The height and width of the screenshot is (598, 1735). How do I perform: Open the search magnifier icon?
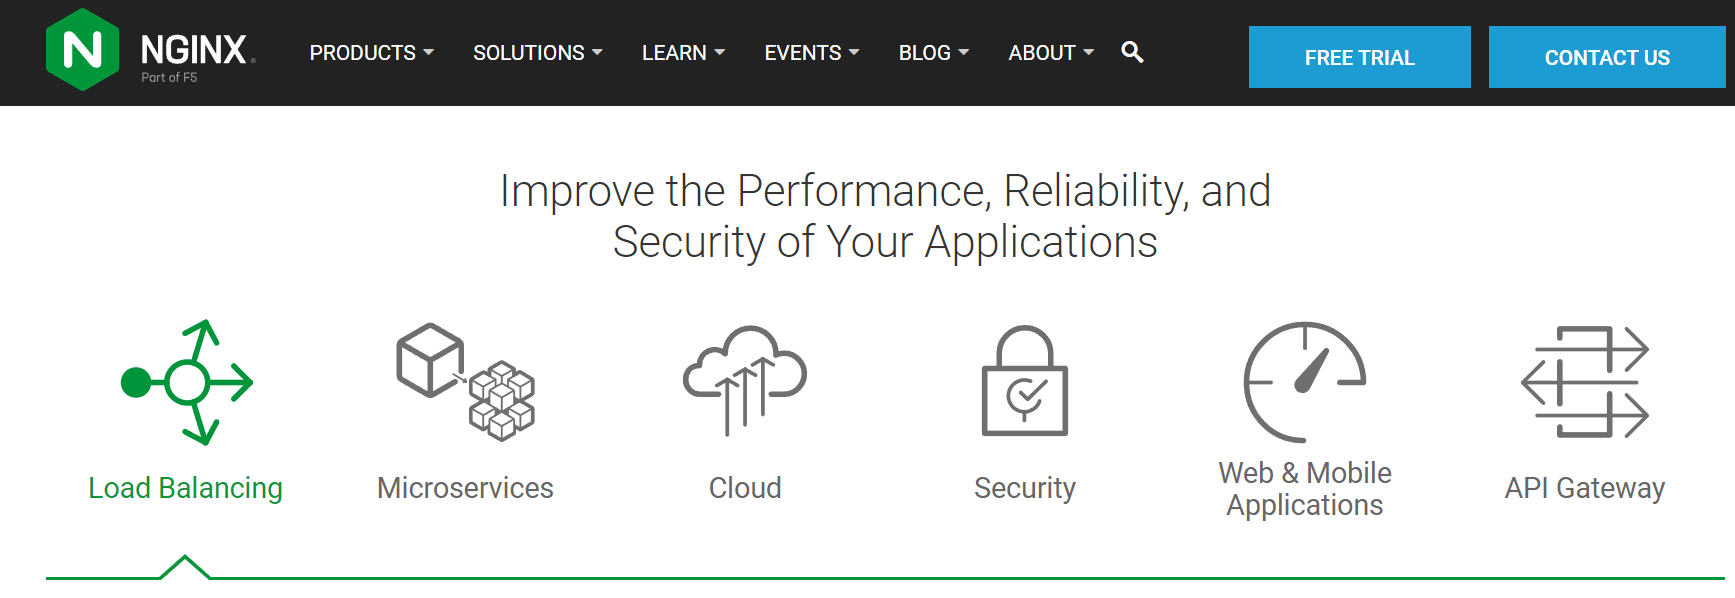(1132, 52)
